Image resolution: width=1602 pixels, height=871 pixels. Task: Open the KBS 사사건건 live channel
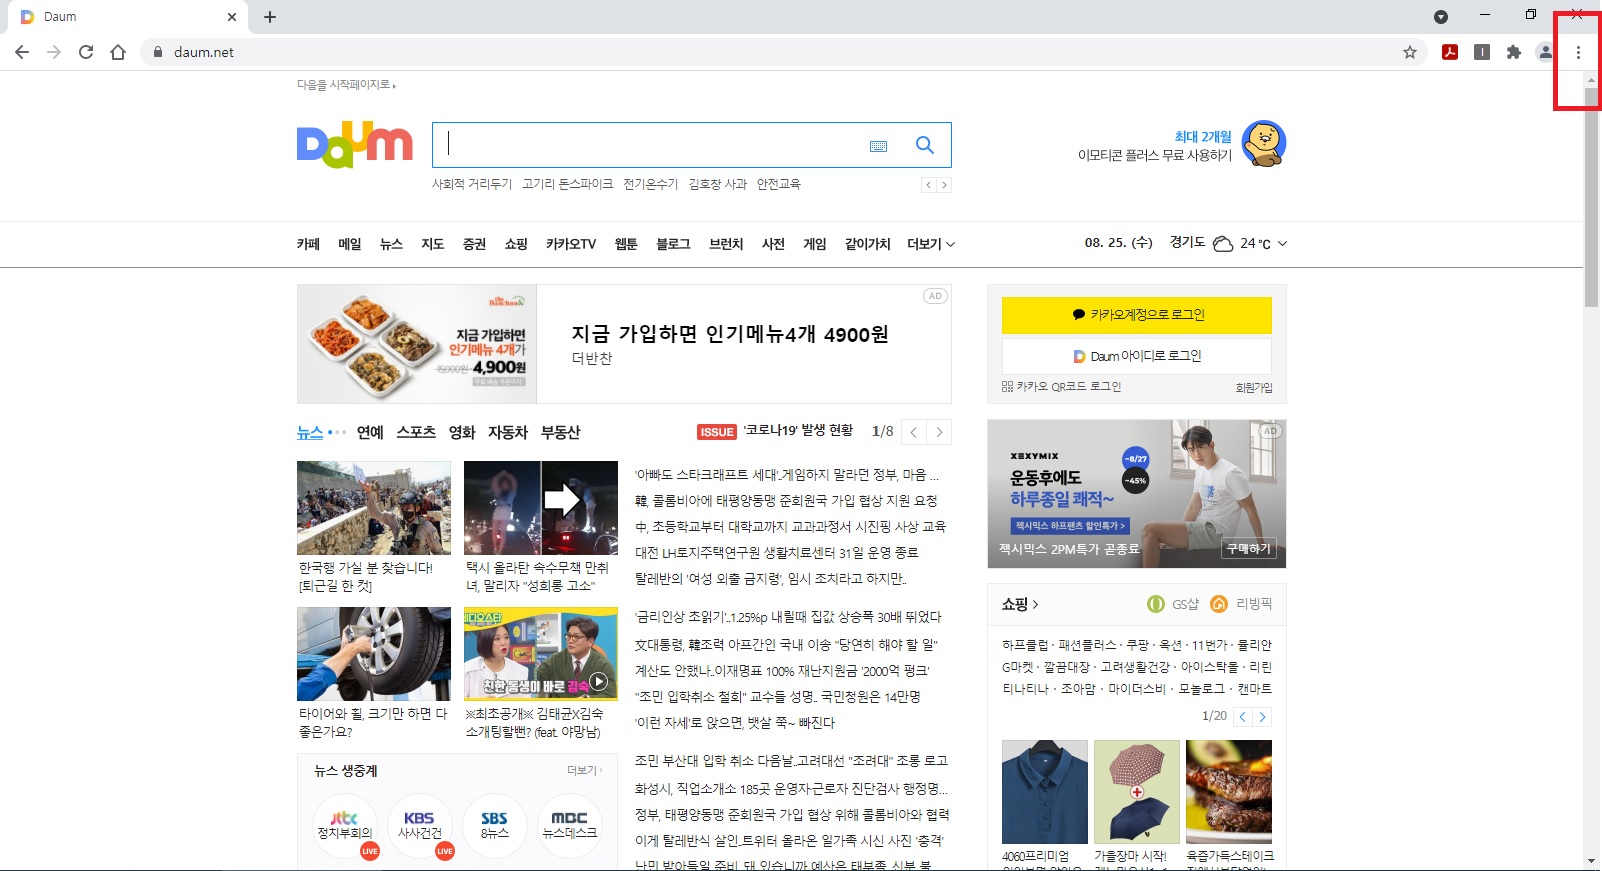click(420, 825)
